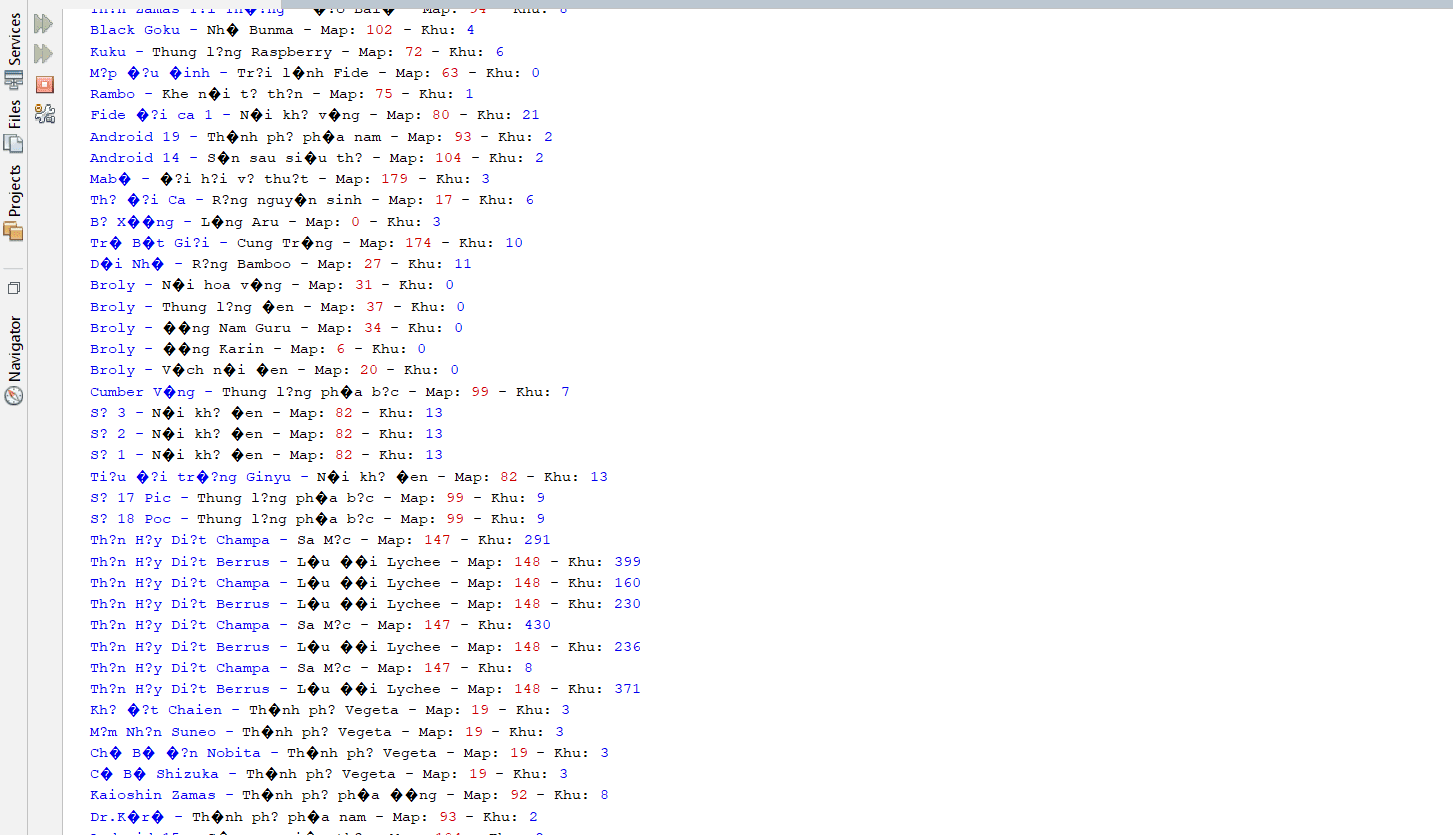
Task: Click the Rambo output line name
Action: click(x=112, y=94)
